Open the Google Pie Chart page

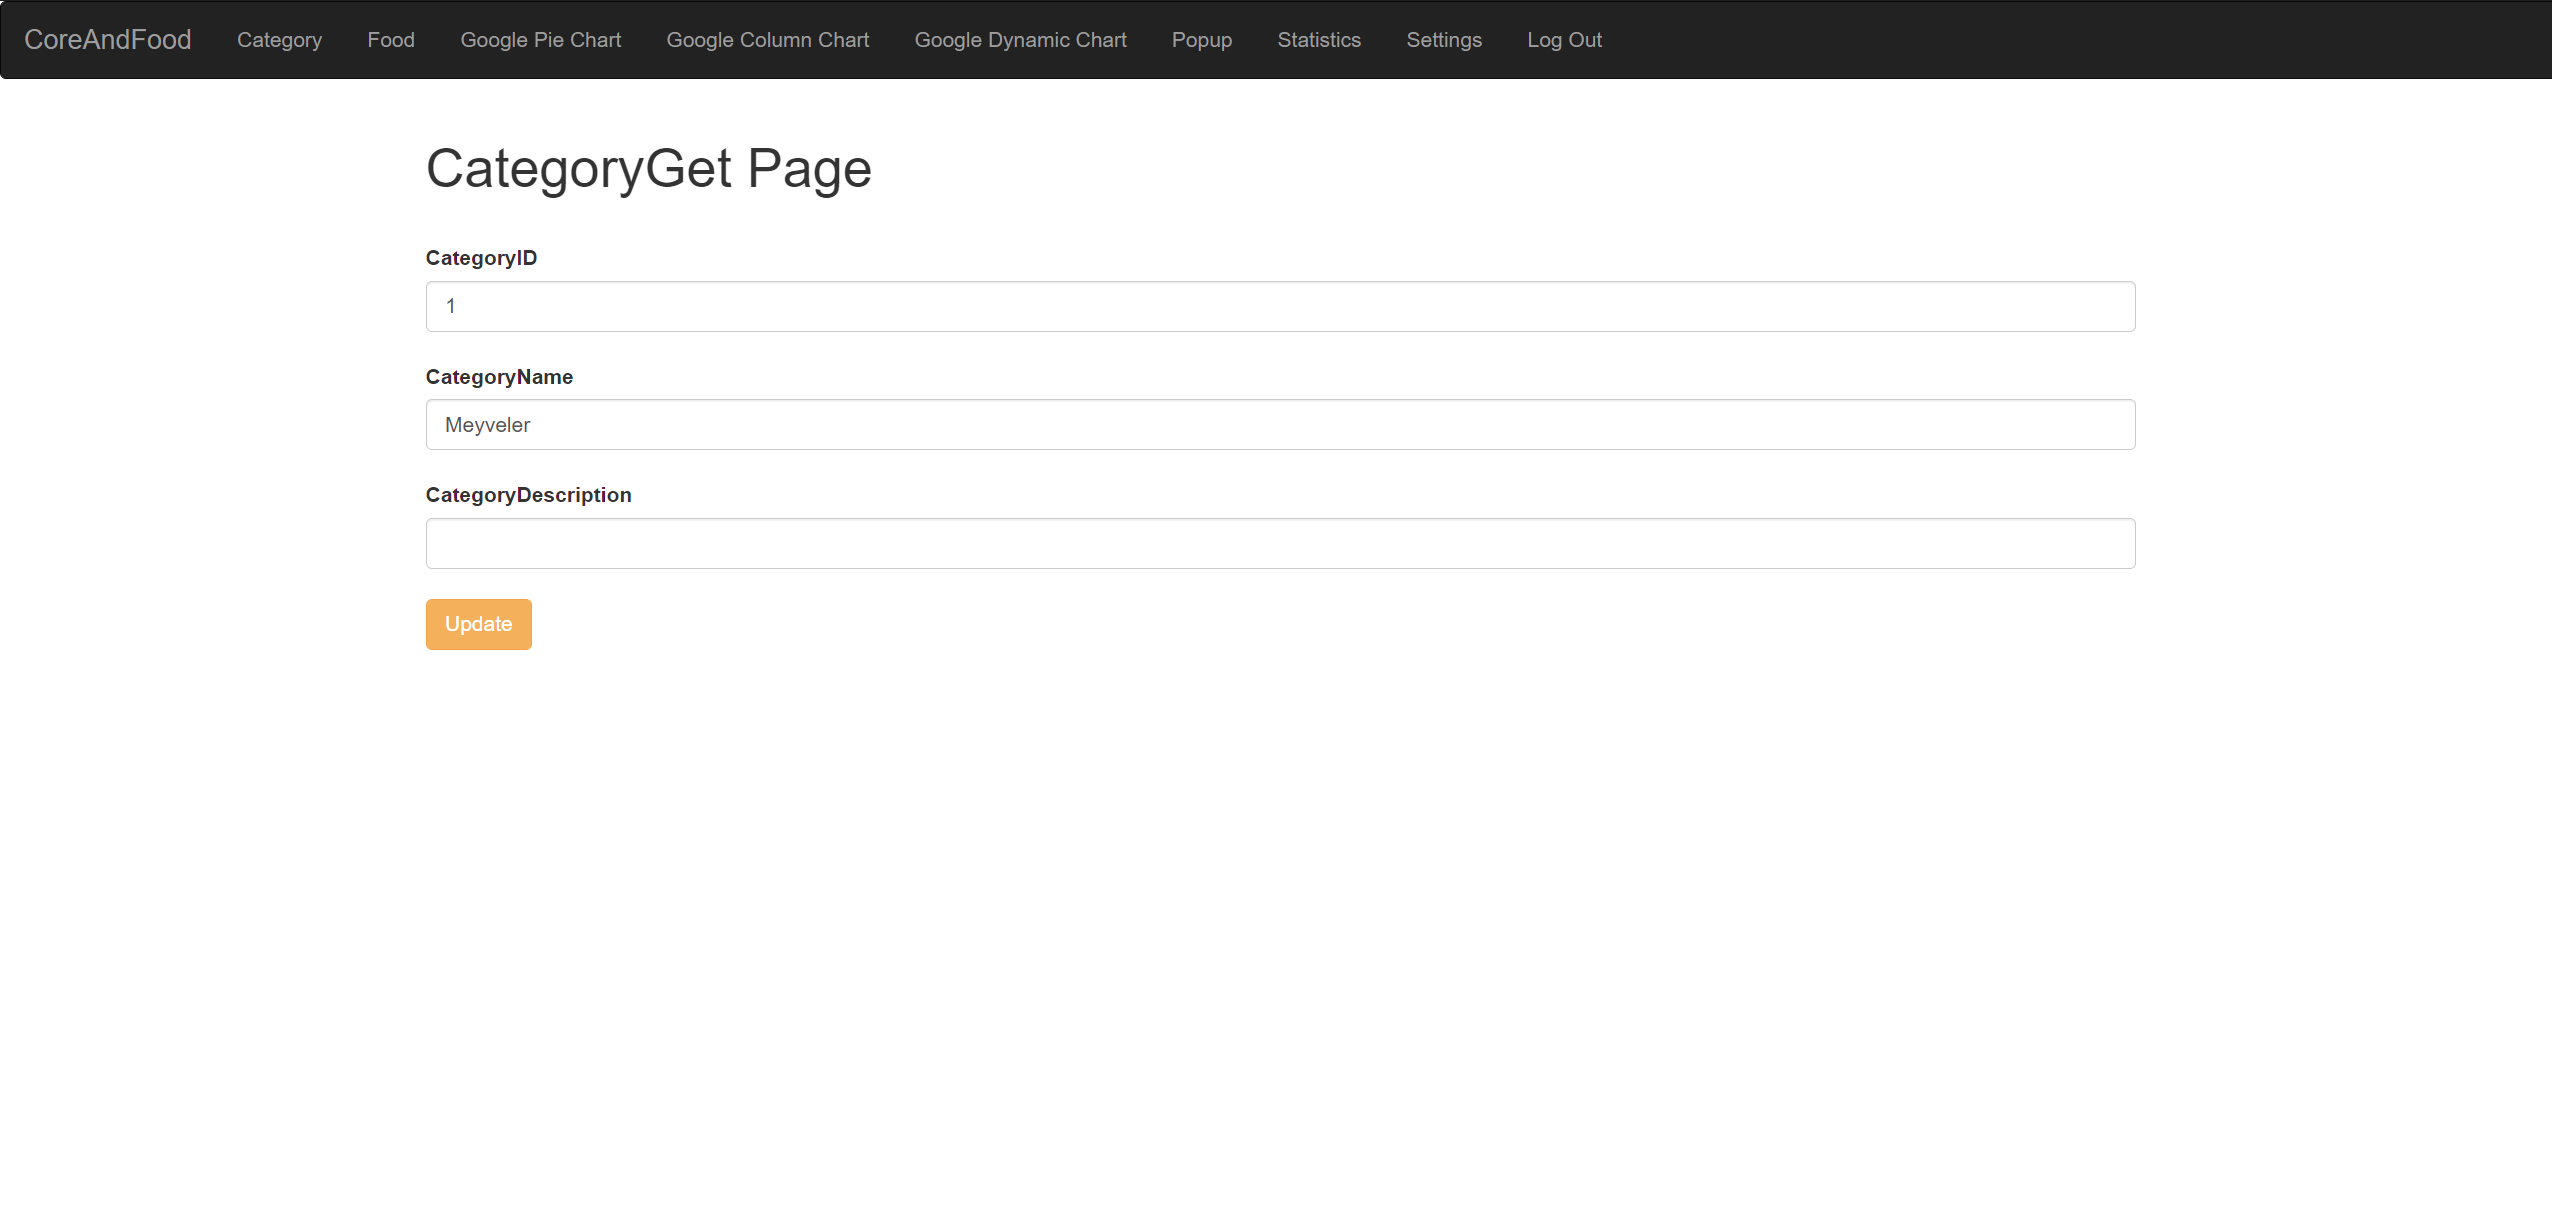tap(541, 39)
